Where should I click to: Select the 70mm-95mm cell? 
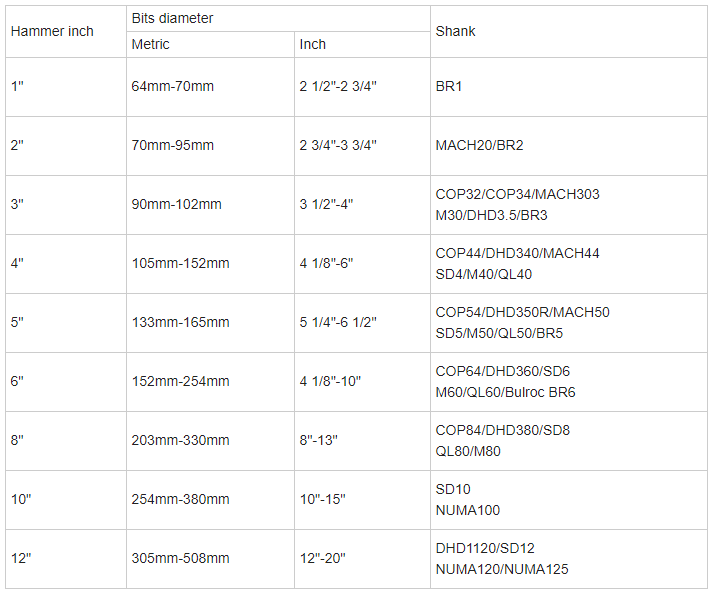coord(210,145)
